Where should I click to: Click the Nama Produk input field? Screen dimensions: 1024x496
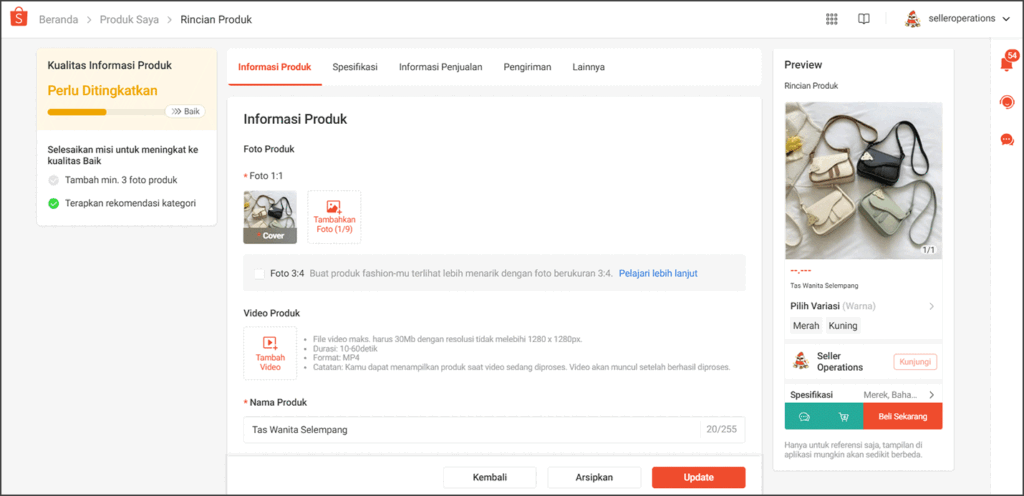tap(494, 430)
